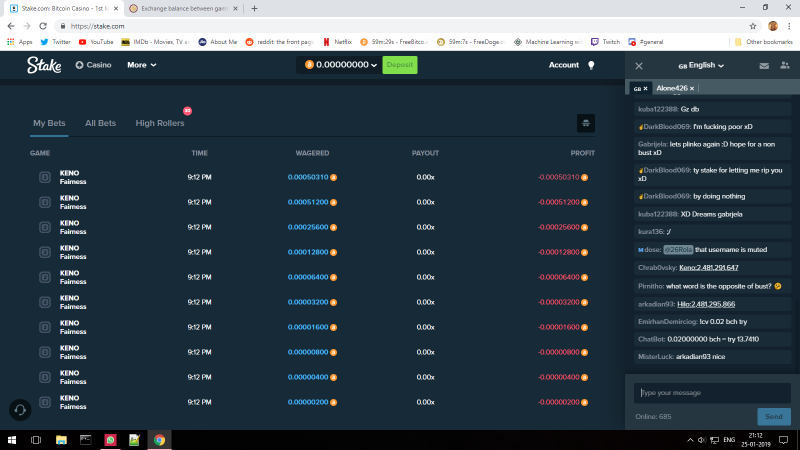The image size is (800, 450).
Task: Open the Twitter bookmark
Action: pyautogui.click(x=56, y=42)
